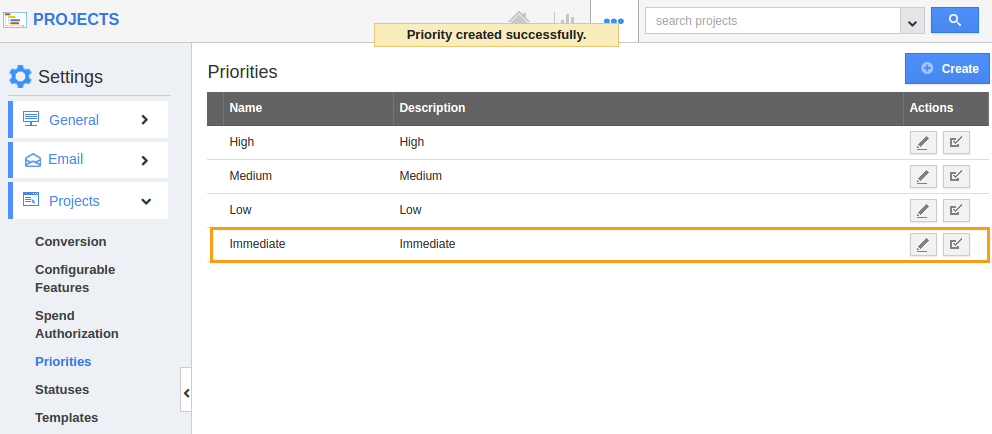
Task: Click the edit pencil icon for High priority
Action: click(x=923, y=143)
